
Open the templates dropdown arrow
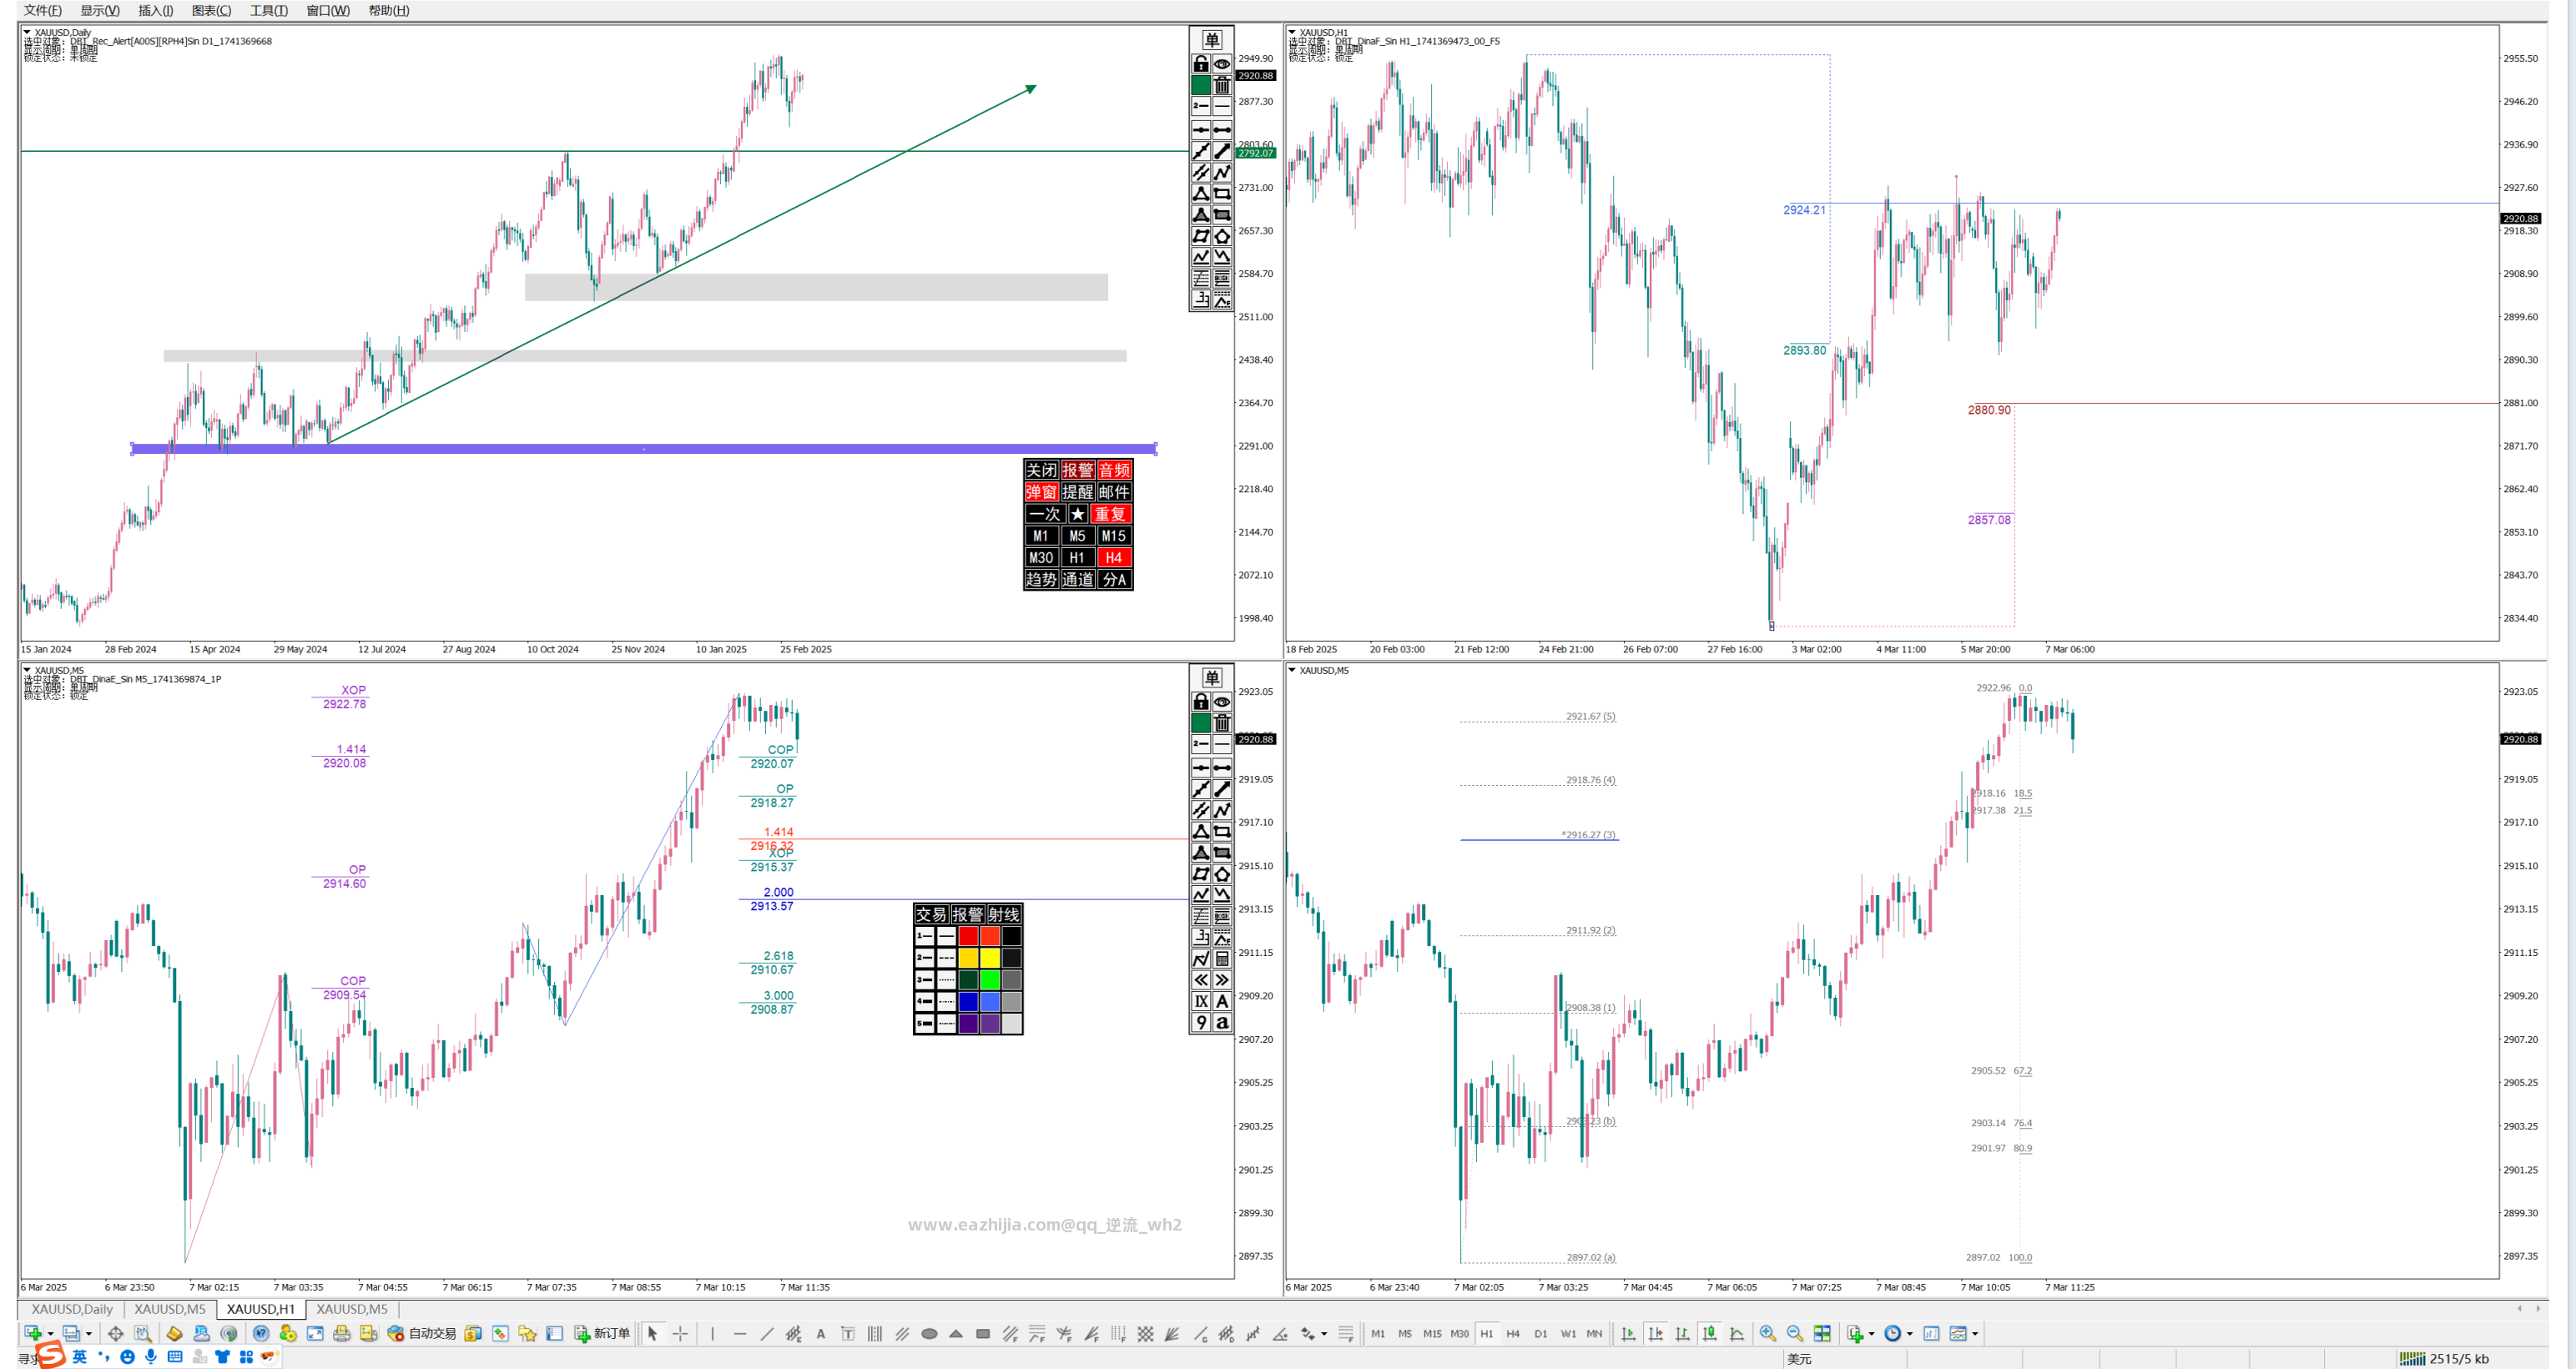click(x=1975, y=1333)
